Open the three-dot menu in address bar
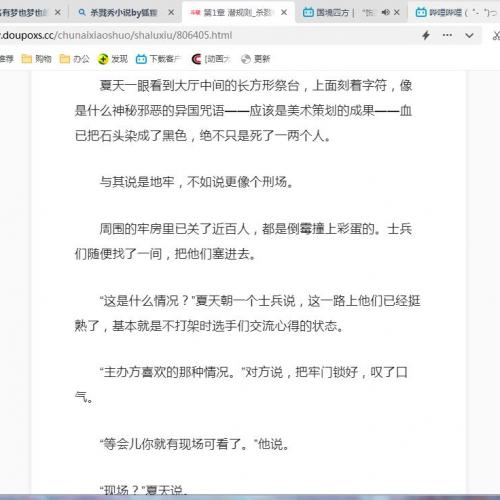The image size is (500, 500). [x=447, y=35]
